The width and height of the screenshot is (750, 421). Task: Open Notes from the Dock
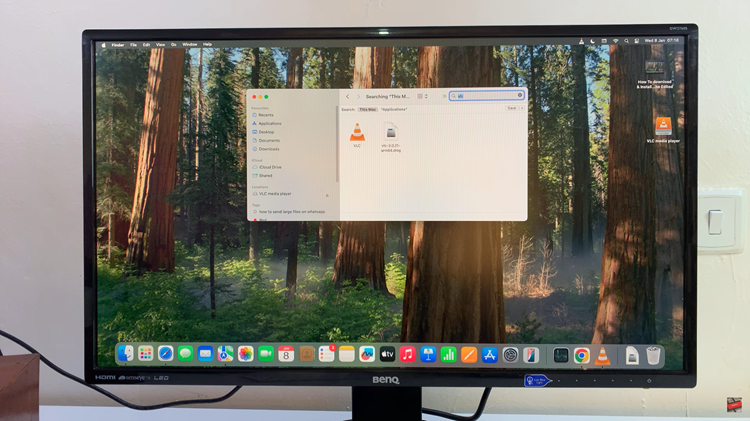pyautogui.click(x=347, y=354)
